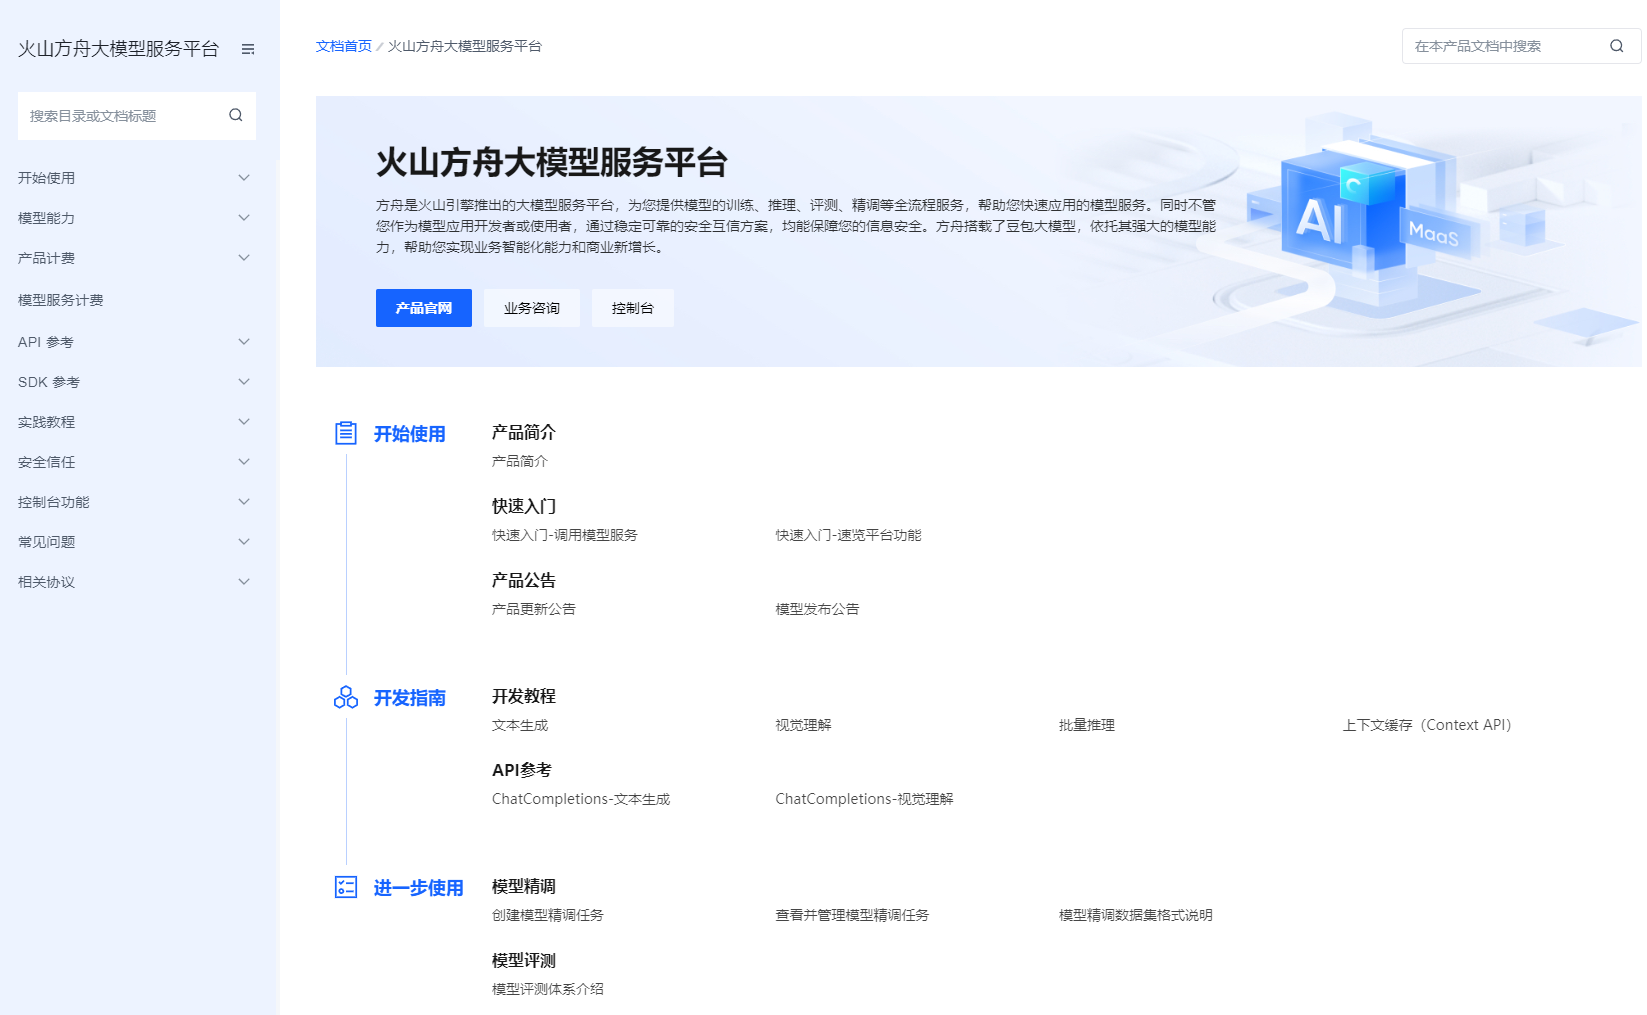The width and height of the screenshot is (1647, 1015).
Task: Open 产品更新公告 link
Action: pos(534,609)
